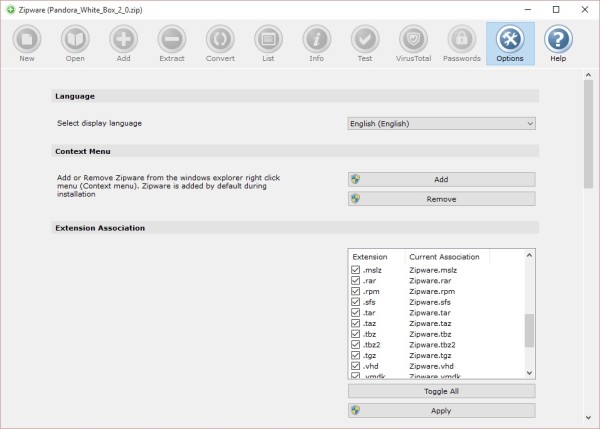Viewport: 600px width, 429px height.
Task: Click the Add files toolbar icon
Action: 123,39
